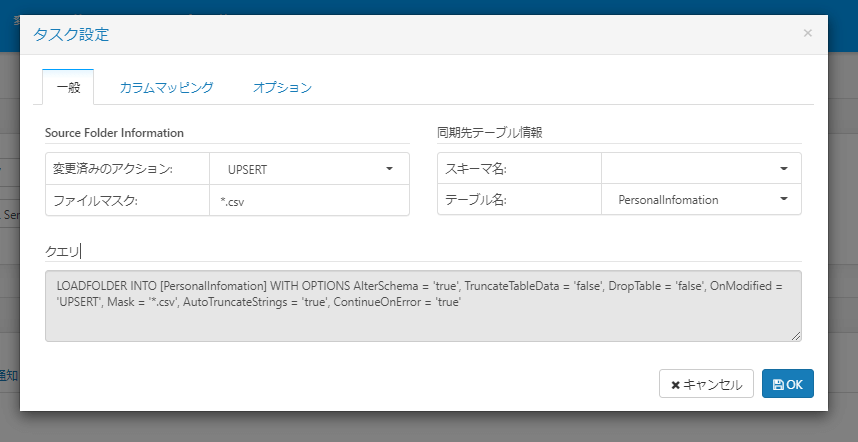The width and height of the screenshot is (858, 442).
Task: Expand the テーブル名 PersonalInfomation dropdown
Action: pyautogui.click(x=702, y=199)
